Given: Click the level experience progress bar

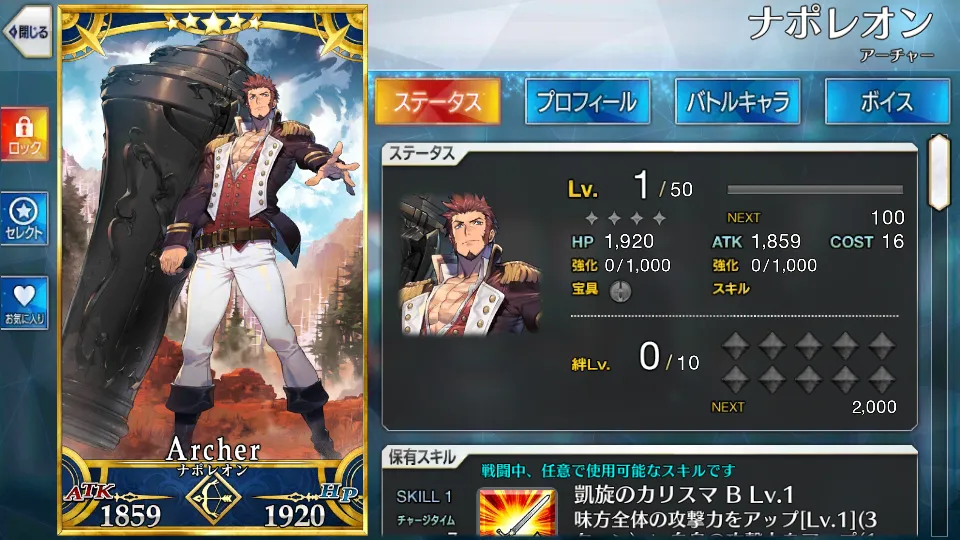Looking at the screenshot, I should click(815, 190).
